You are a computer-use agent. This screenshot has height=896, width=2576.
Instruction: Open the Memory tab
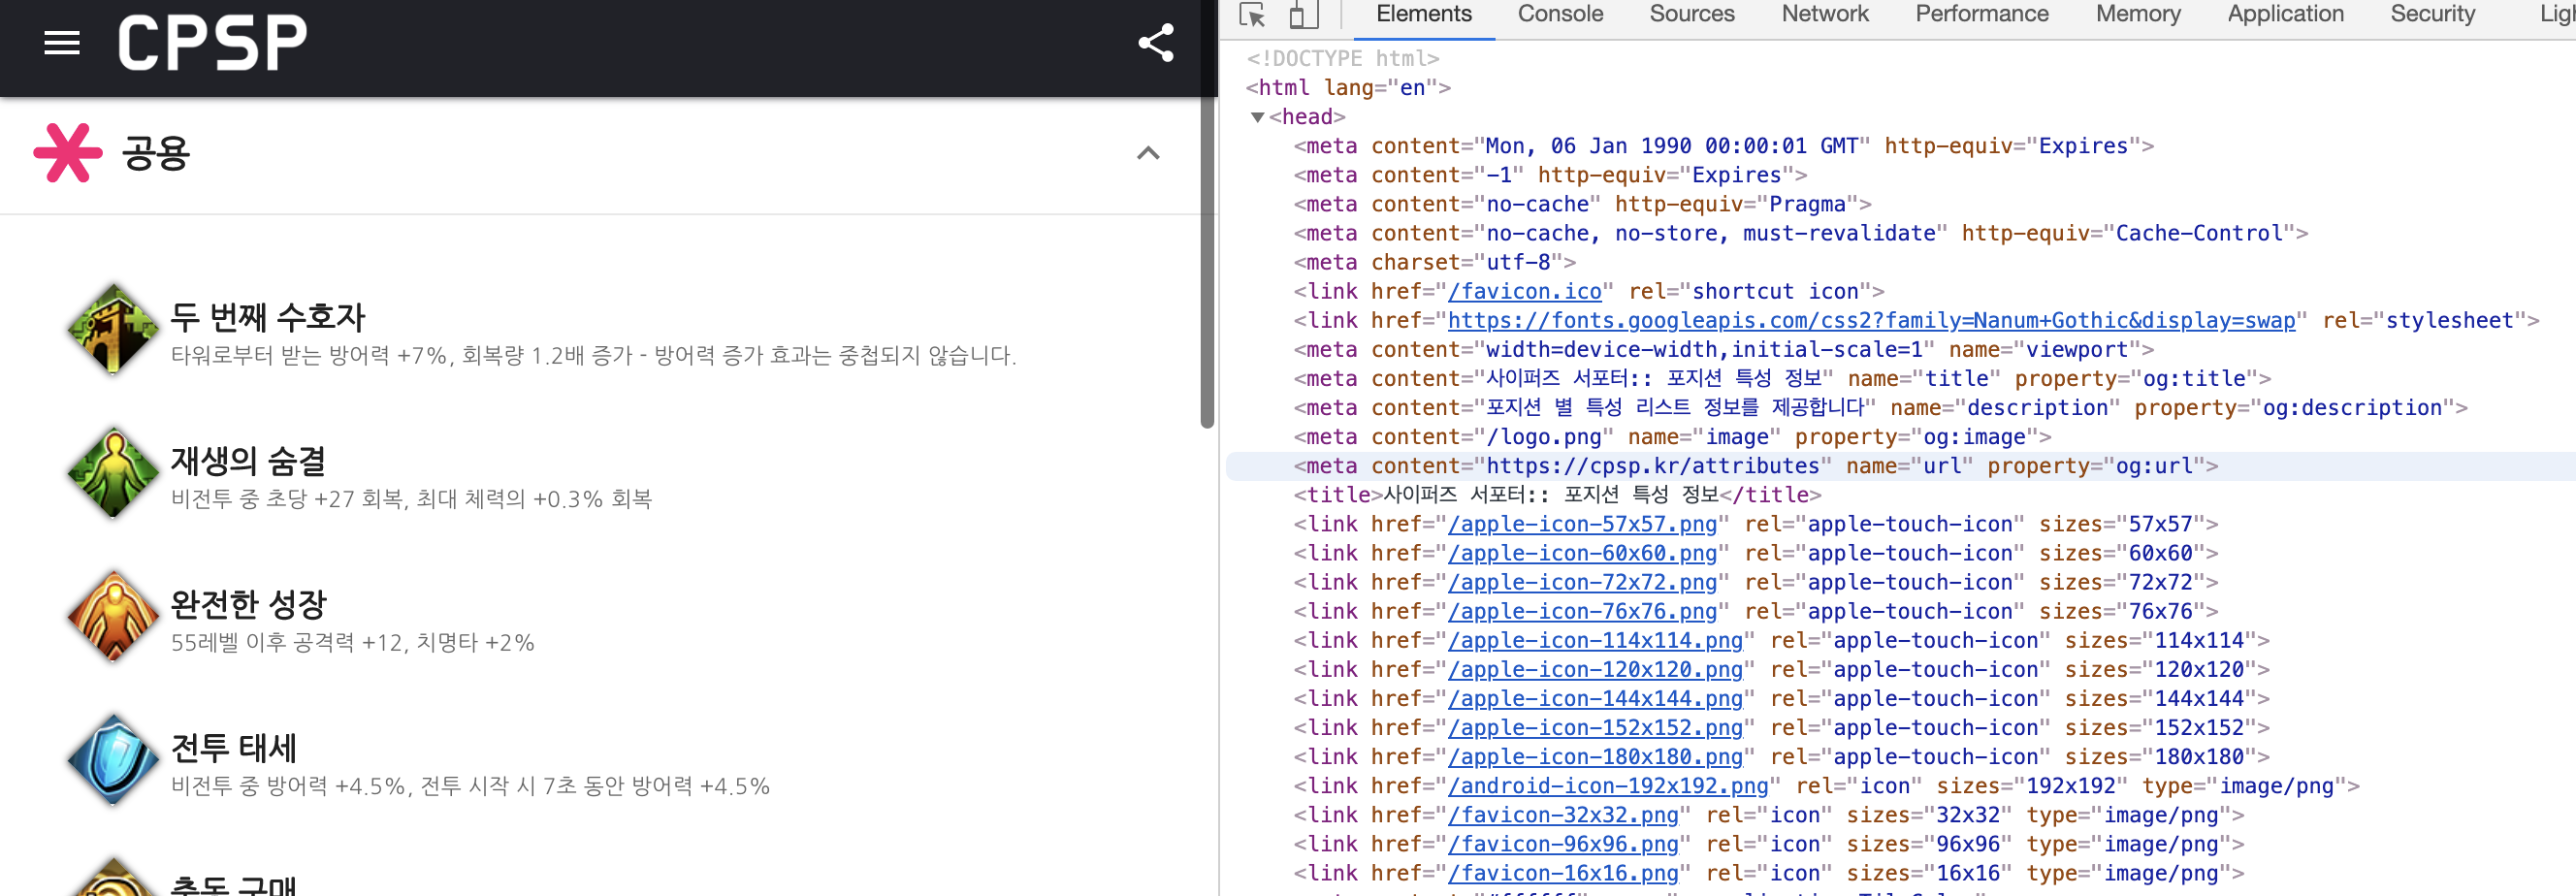pyautogui.click(x=2138, y=14)
